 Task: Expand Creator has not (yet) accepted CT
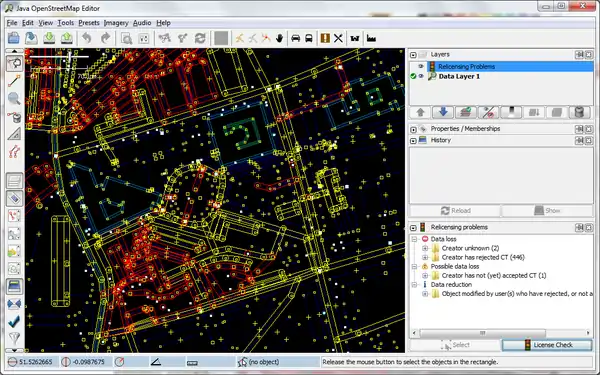pyautogui.click(x=425, y=276)
